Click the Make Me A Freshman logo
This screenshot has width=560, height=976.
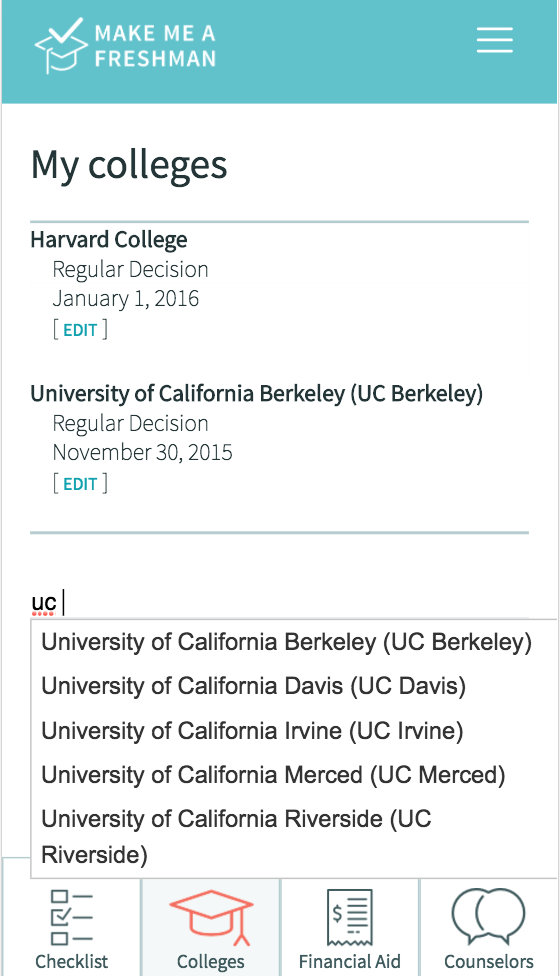click(125, 45)
